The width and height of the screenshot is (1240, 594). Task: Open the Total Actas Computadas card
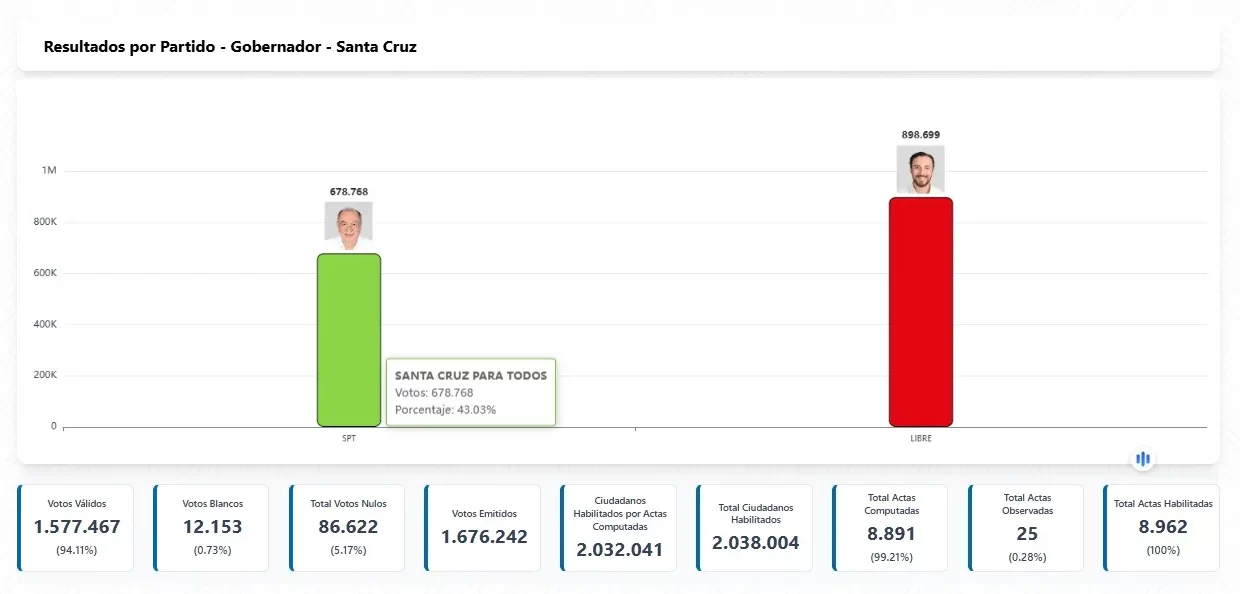891,528
